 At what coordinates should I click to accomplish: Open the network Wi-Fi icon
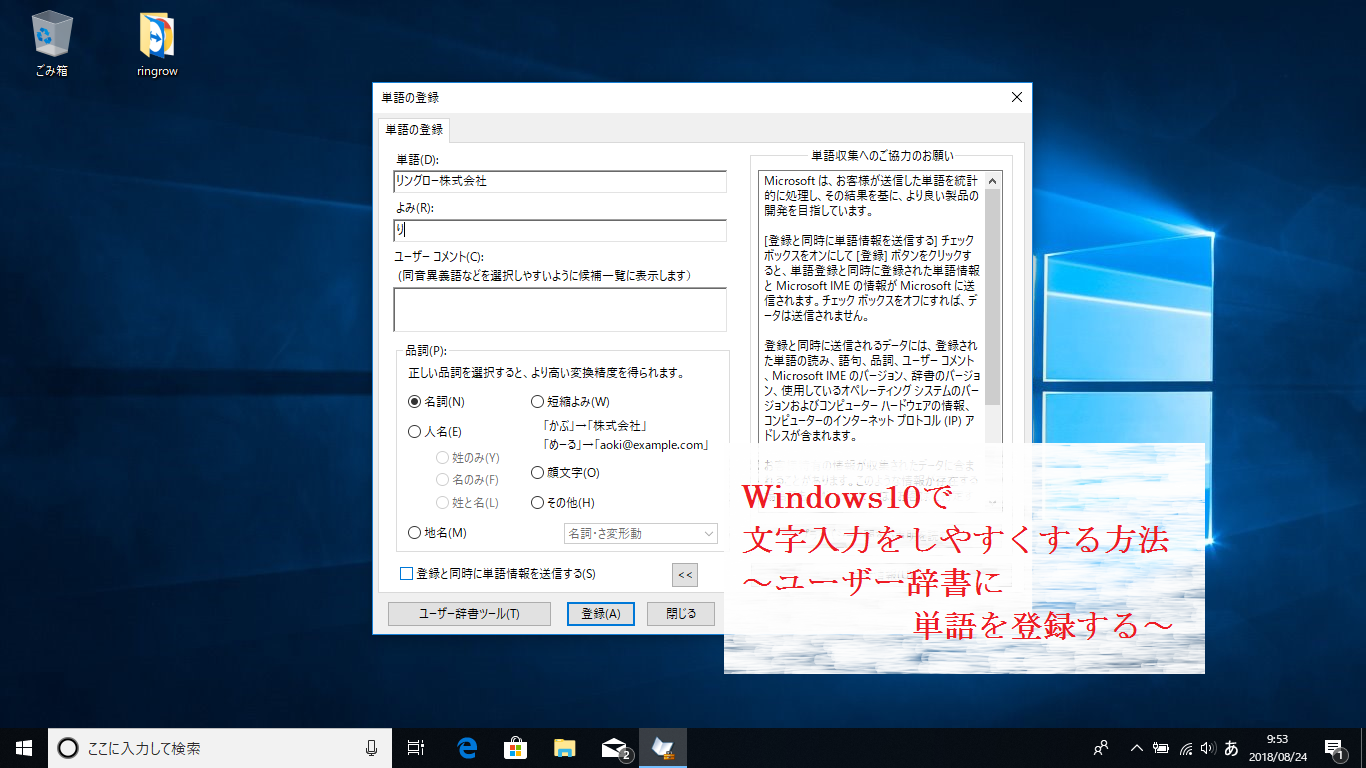coord(1186,747)
